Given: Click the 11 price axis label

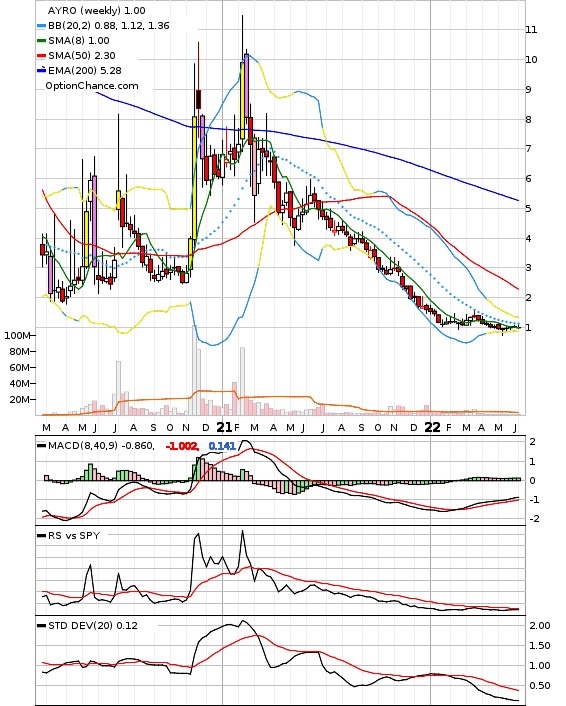Looking at the screenshot, I should (531, 30).
